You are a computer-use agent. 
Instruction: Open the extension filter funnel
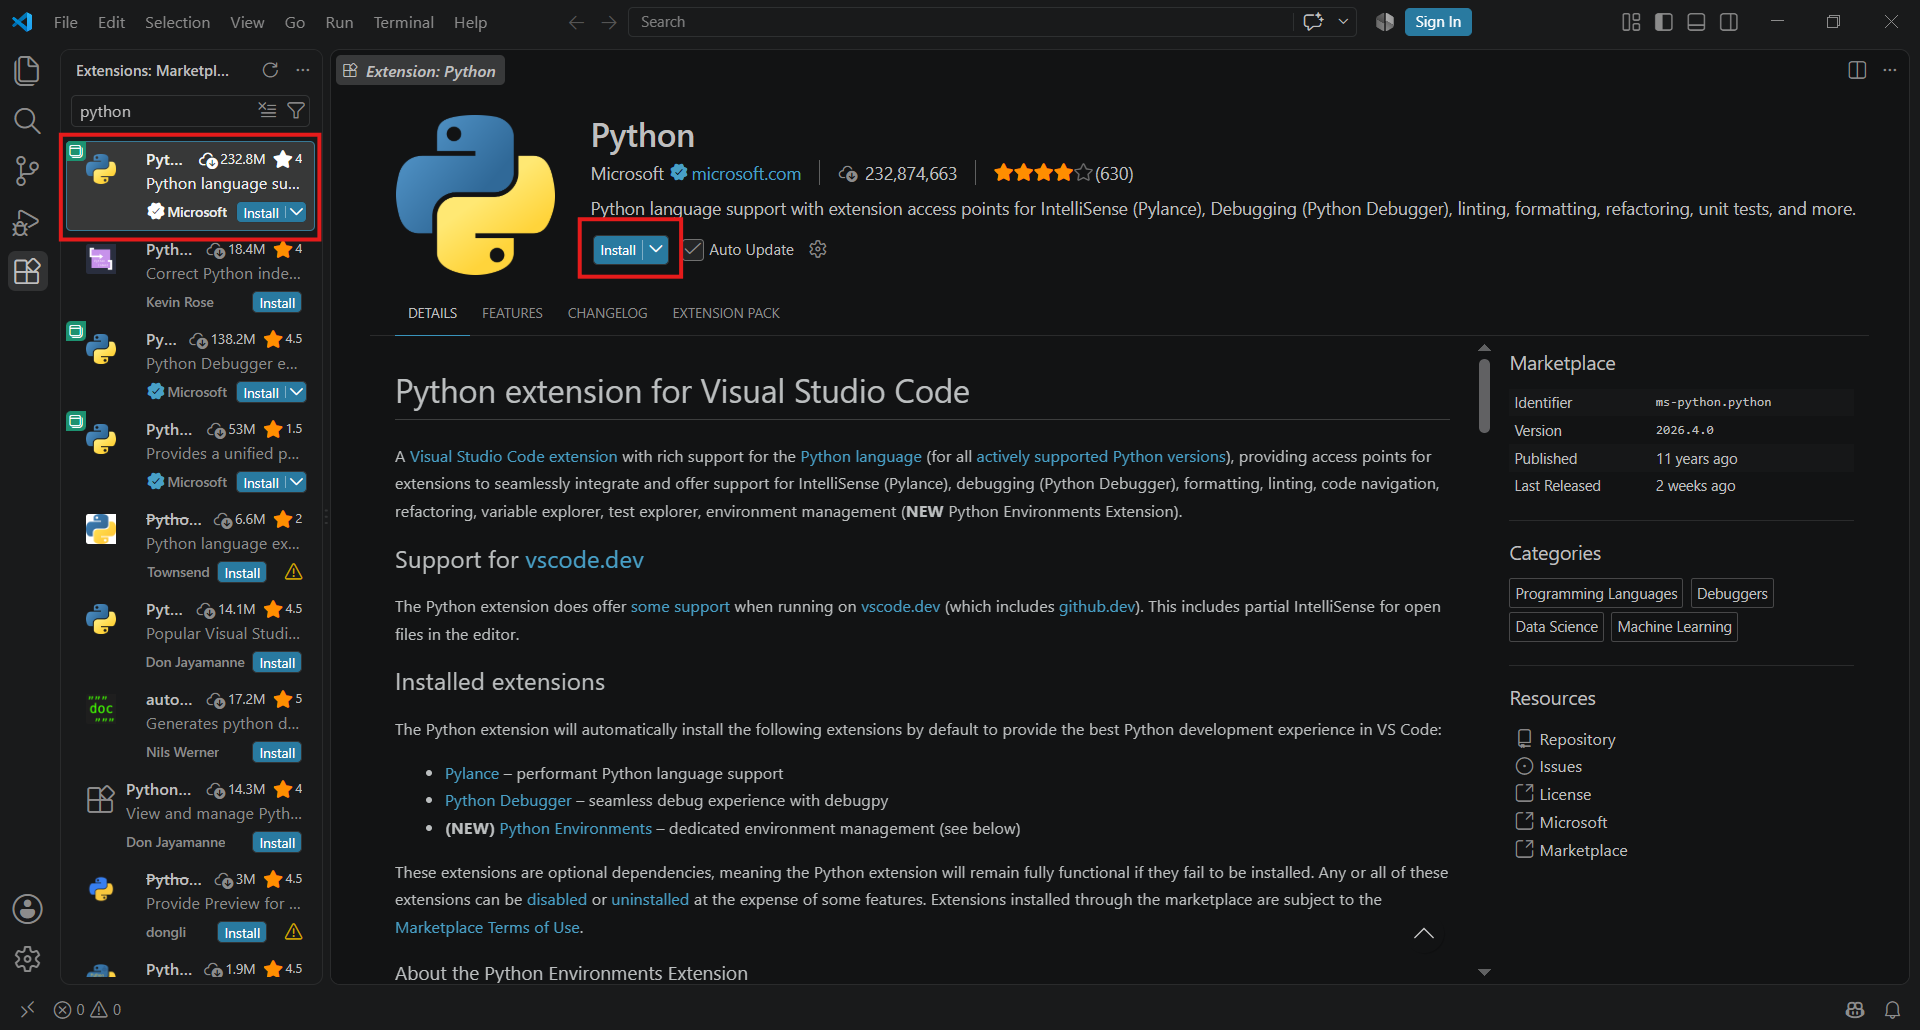click(296, 110)
